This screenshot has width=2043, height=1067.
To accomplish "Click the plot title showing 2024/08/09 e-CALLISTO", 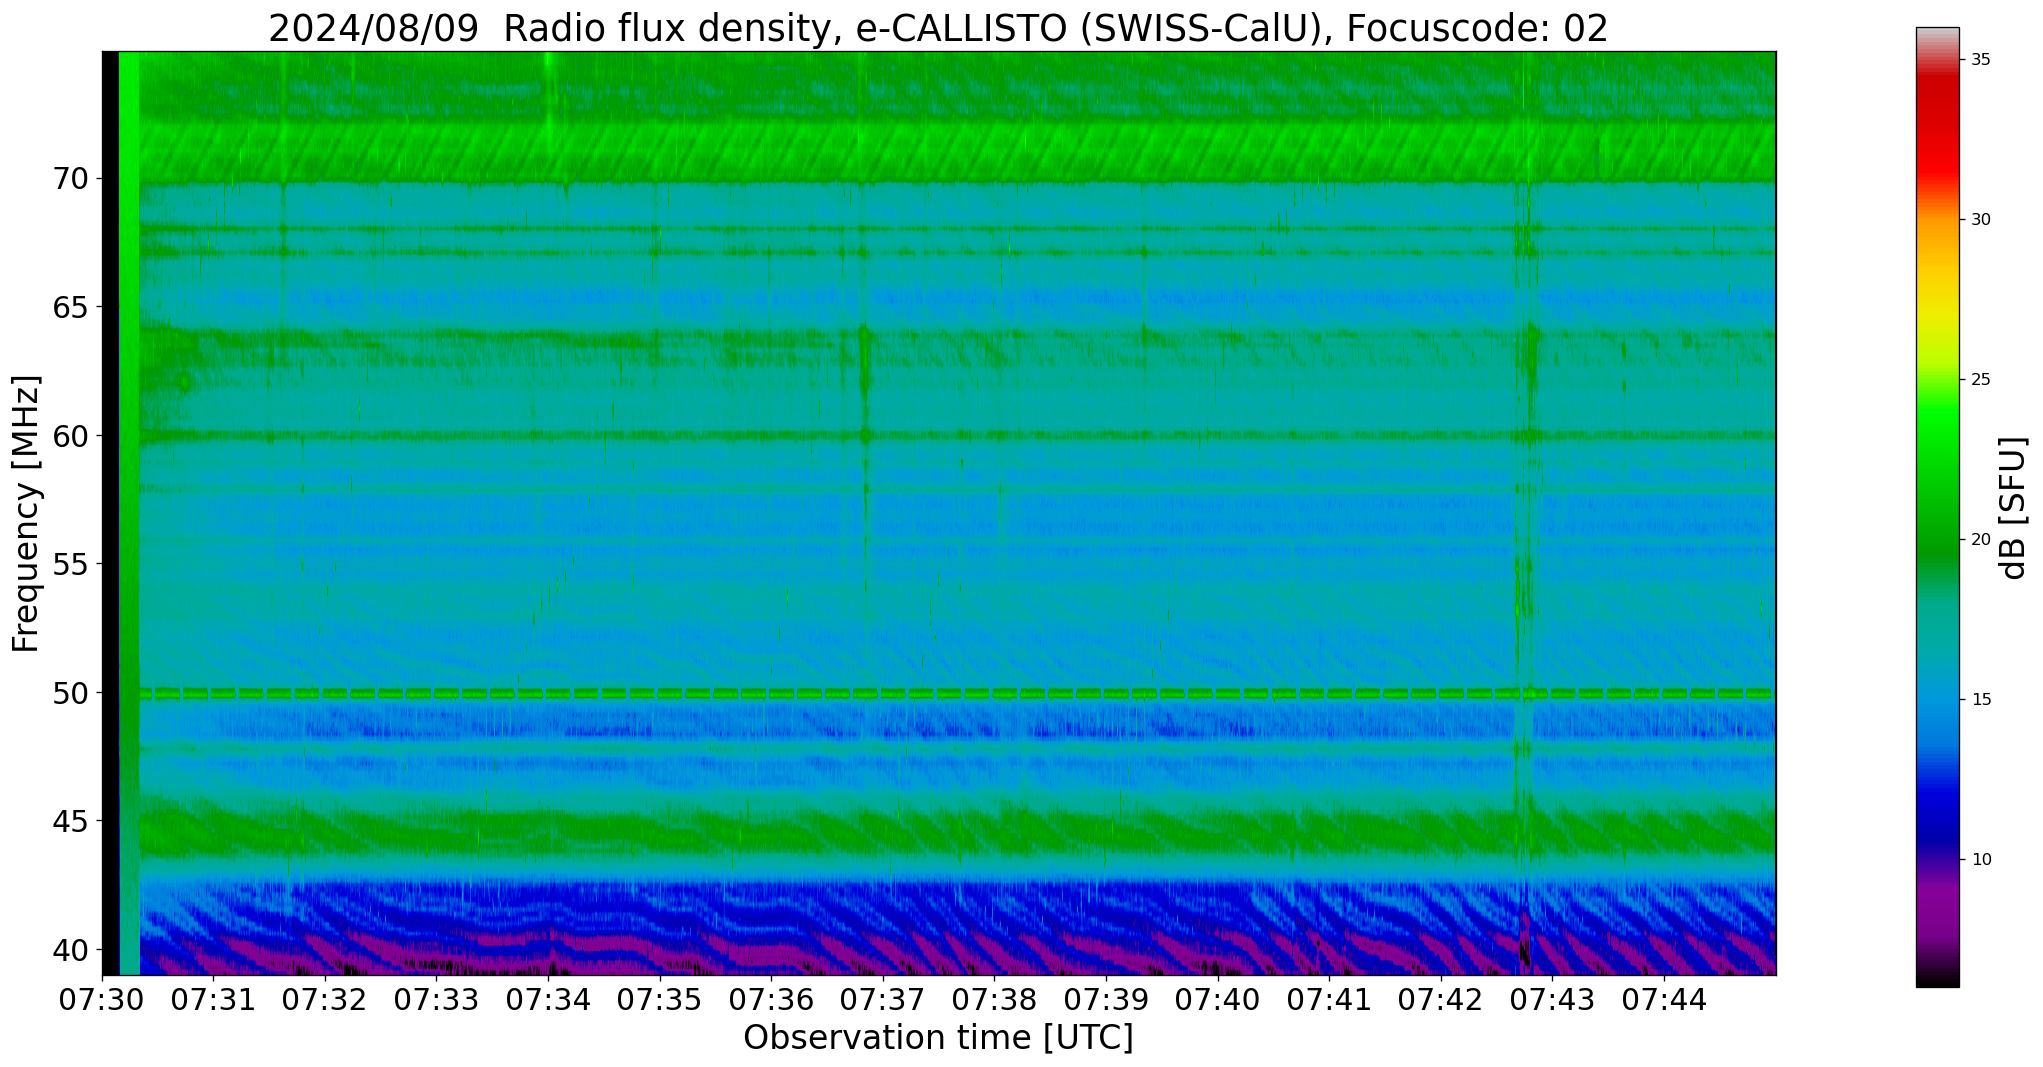I will [x=938, y=28].
